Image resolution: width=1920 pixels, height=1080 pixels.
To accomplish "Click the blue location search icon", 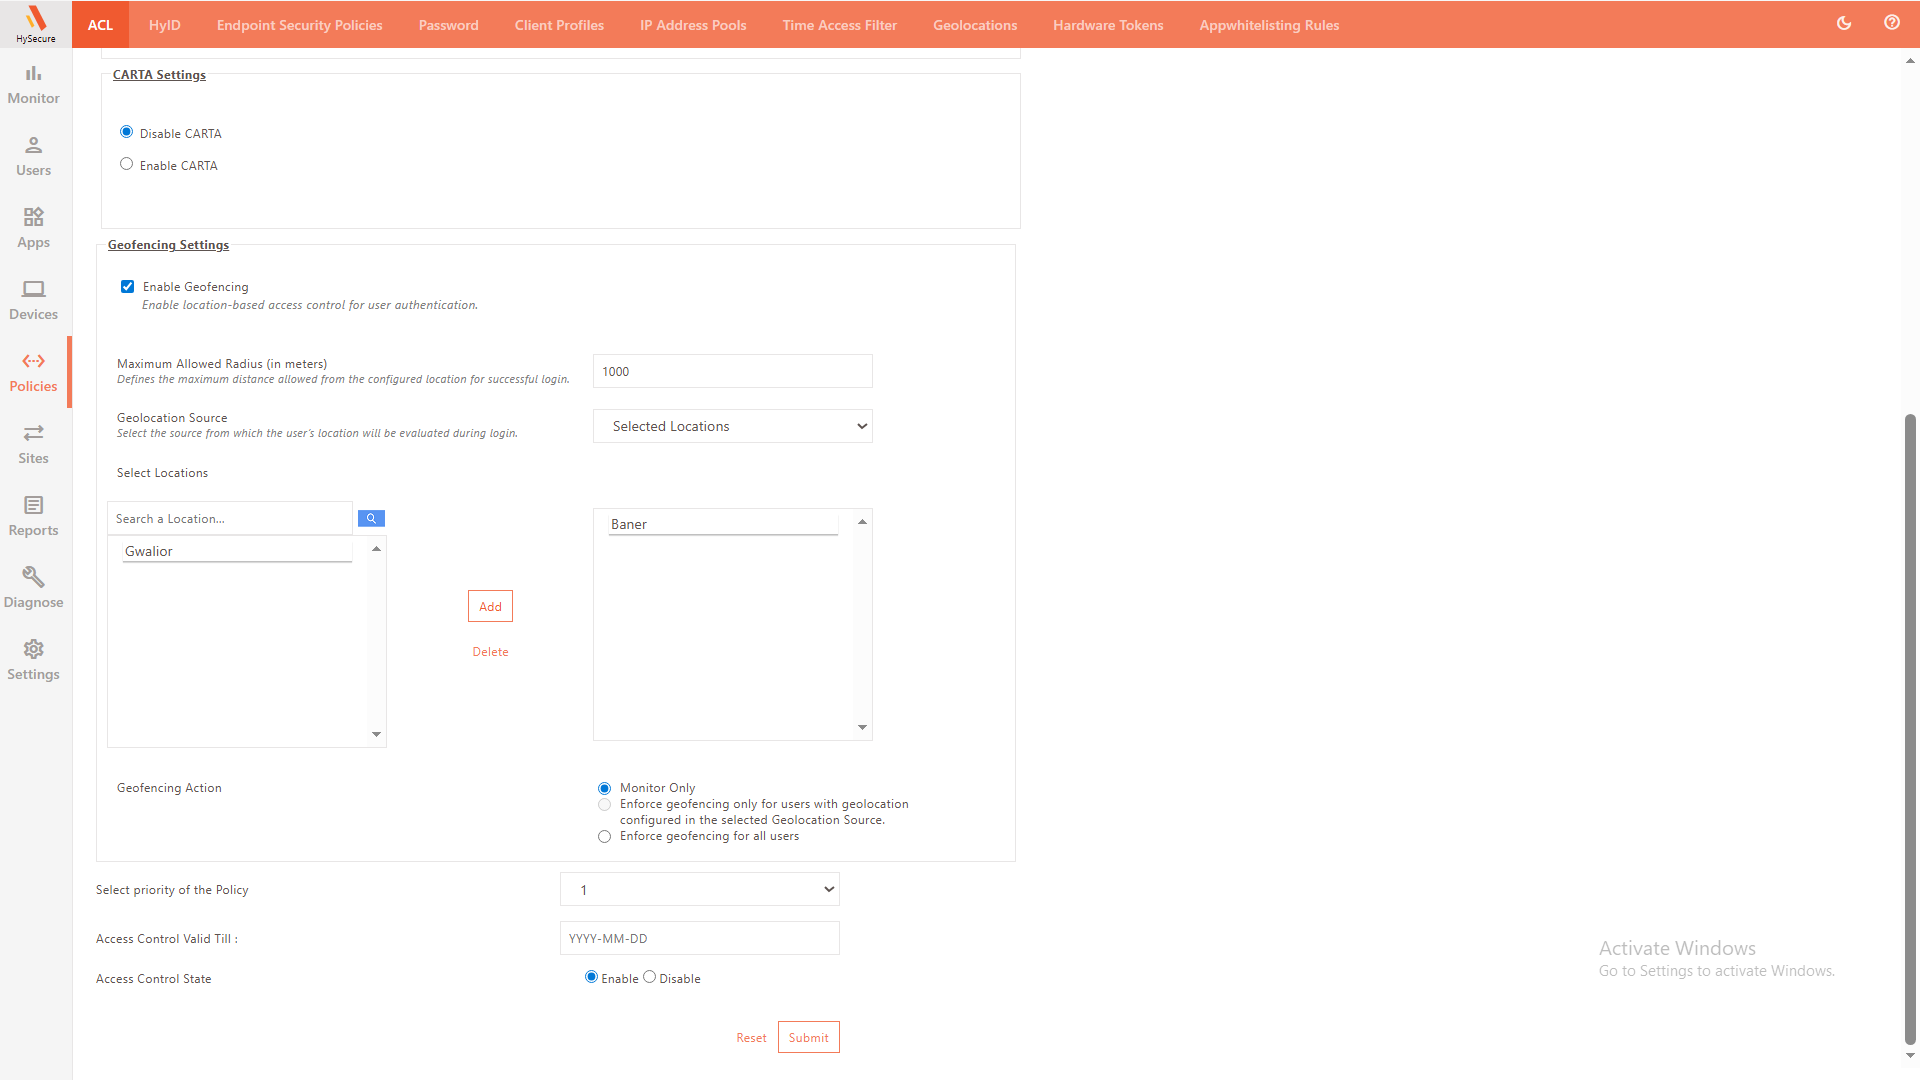I will [371, 518].
